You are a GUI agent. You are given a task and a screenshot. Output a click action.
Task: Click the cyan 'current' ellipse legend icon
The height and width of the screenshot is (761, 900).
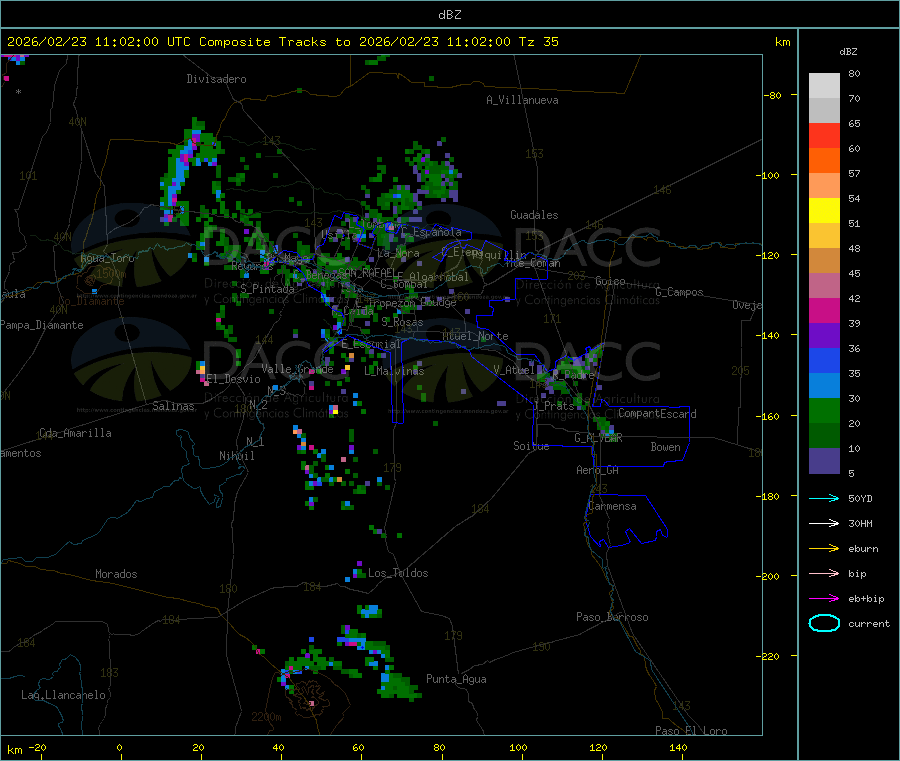click(824, 623)
